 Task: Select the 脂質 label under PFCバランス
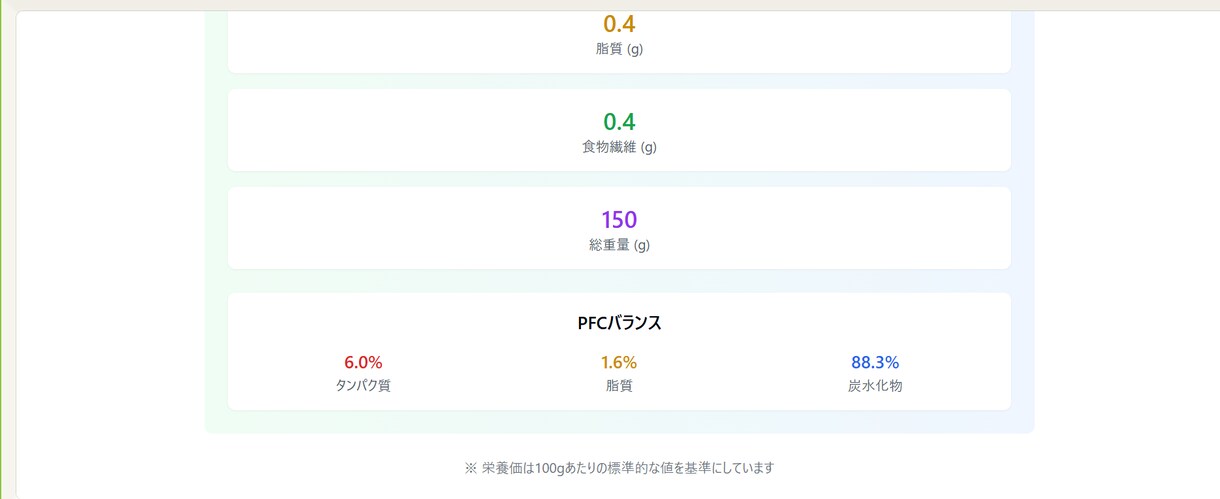619,385
